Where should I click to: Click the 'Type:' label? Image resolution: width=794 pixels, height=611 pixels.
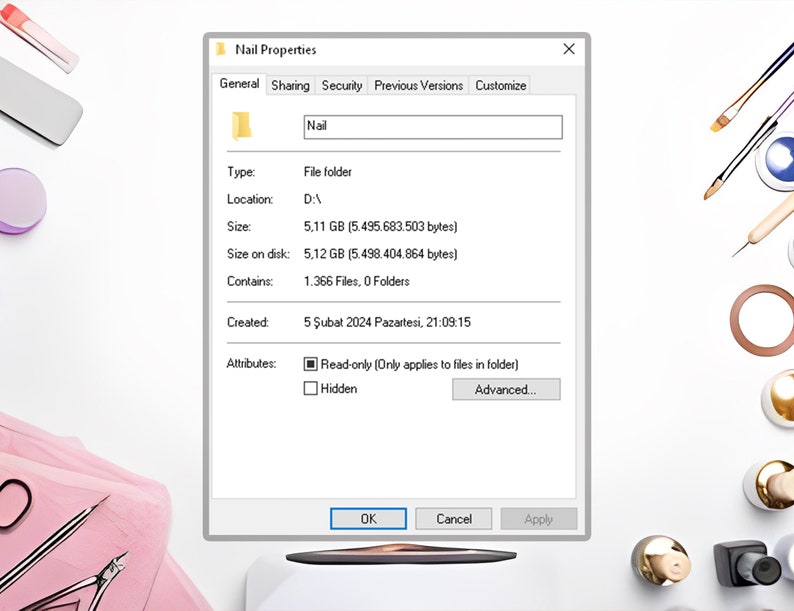click(241, 172)
